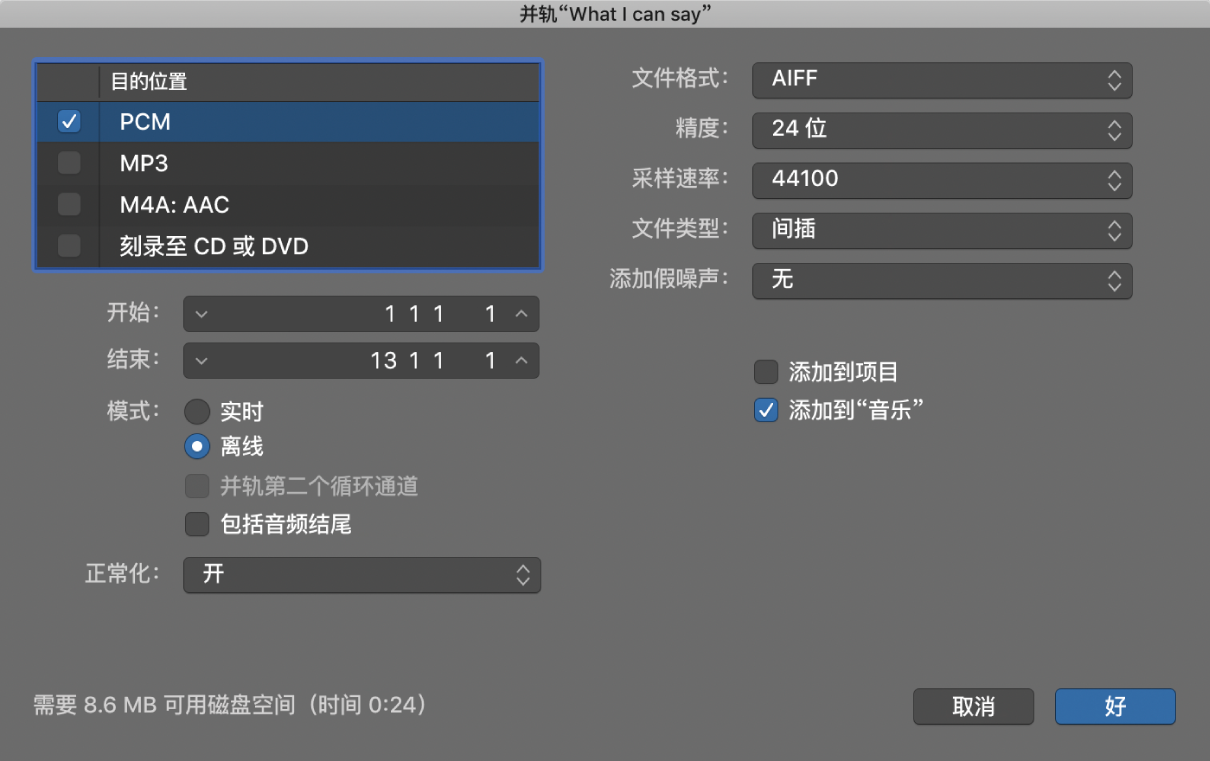
Task: Open the 采样速率 dropdown showing 44100
Action: (x=941, y=180)
